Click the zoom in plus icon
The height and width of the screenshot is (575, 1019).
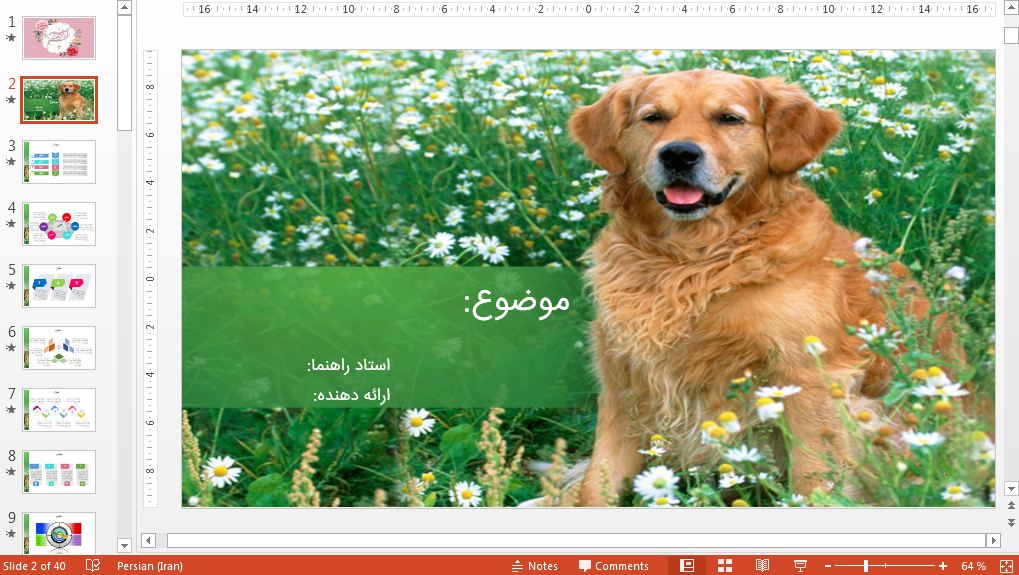[x=943, y=566]
